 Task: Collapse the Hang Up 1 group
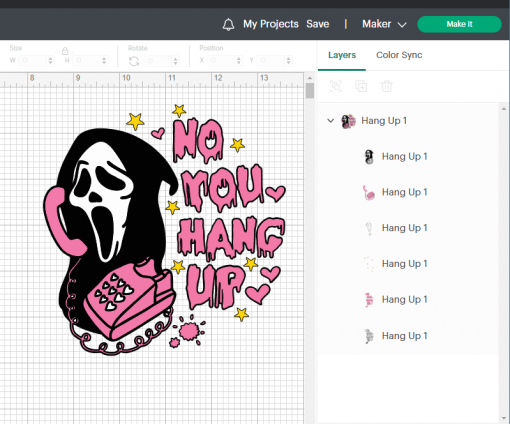[330, 121]
